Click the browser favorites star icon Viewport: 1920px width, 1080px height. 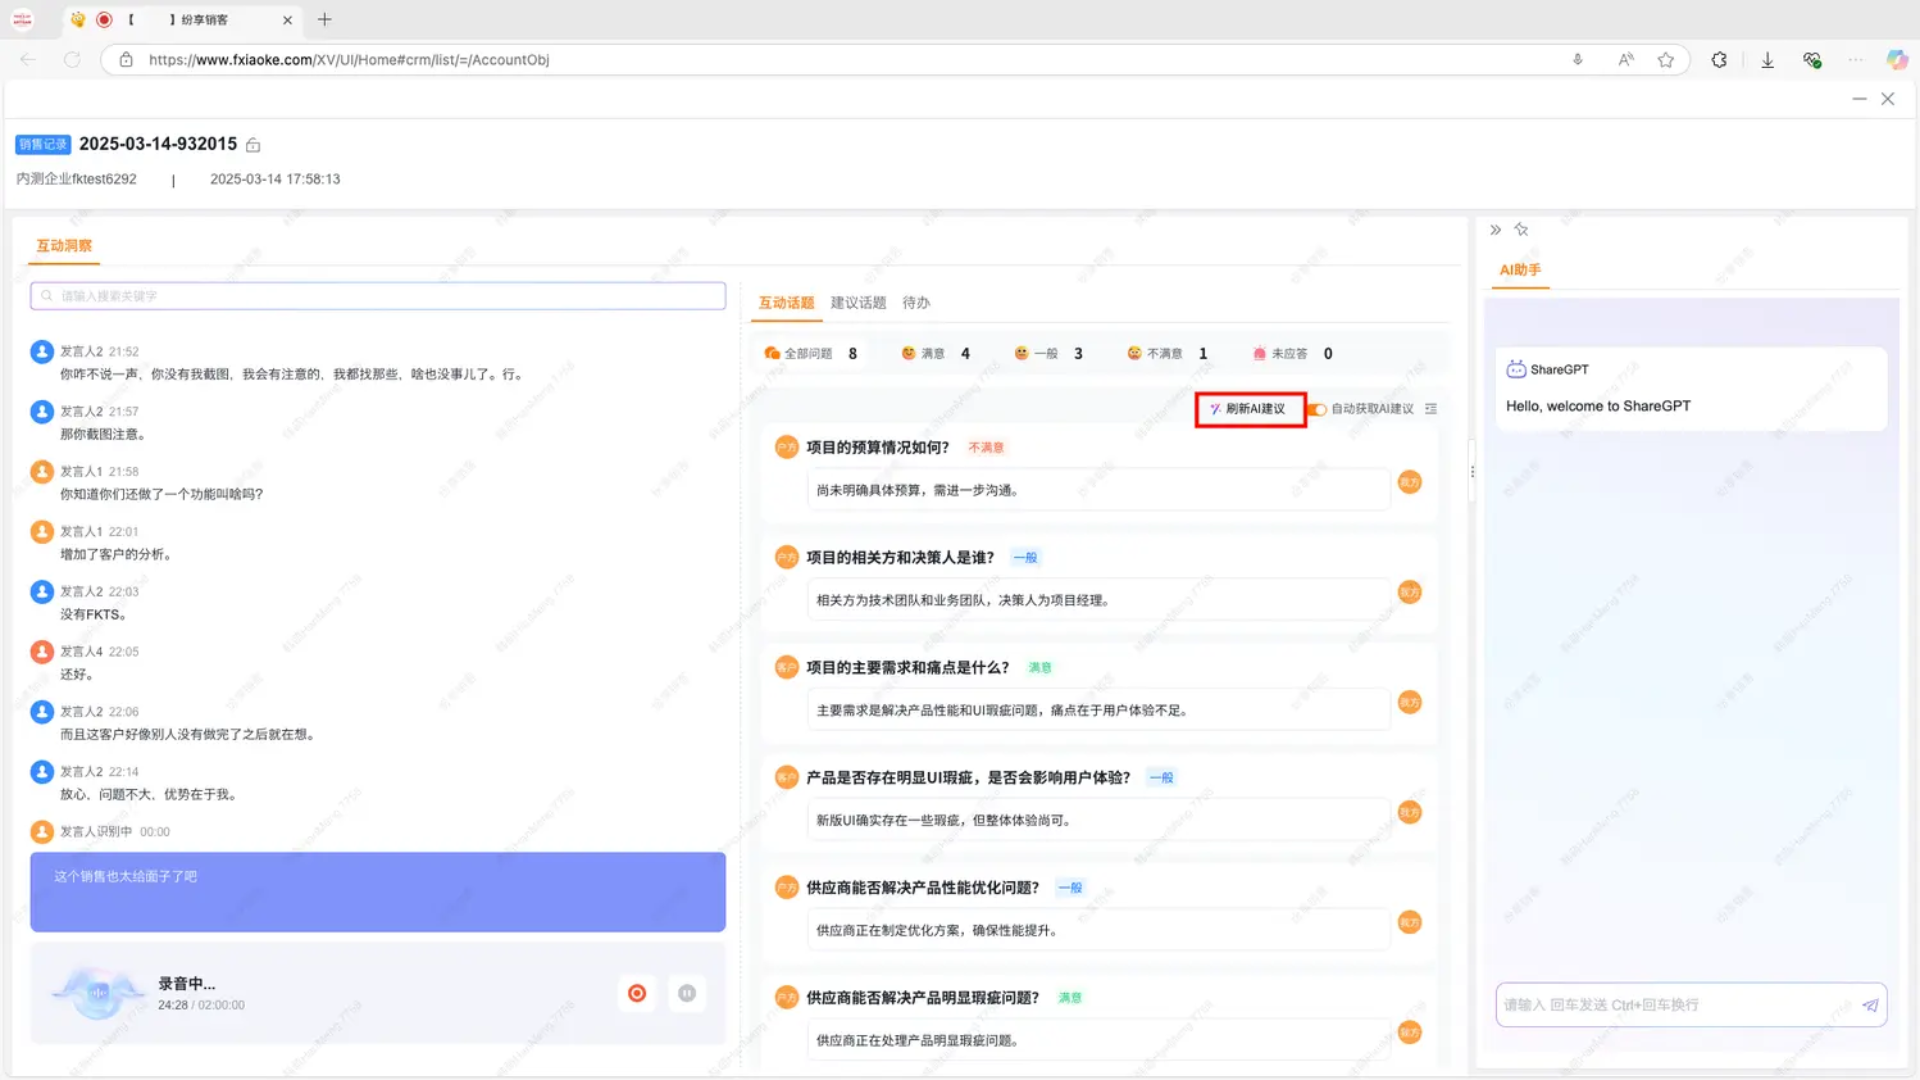1665,60
